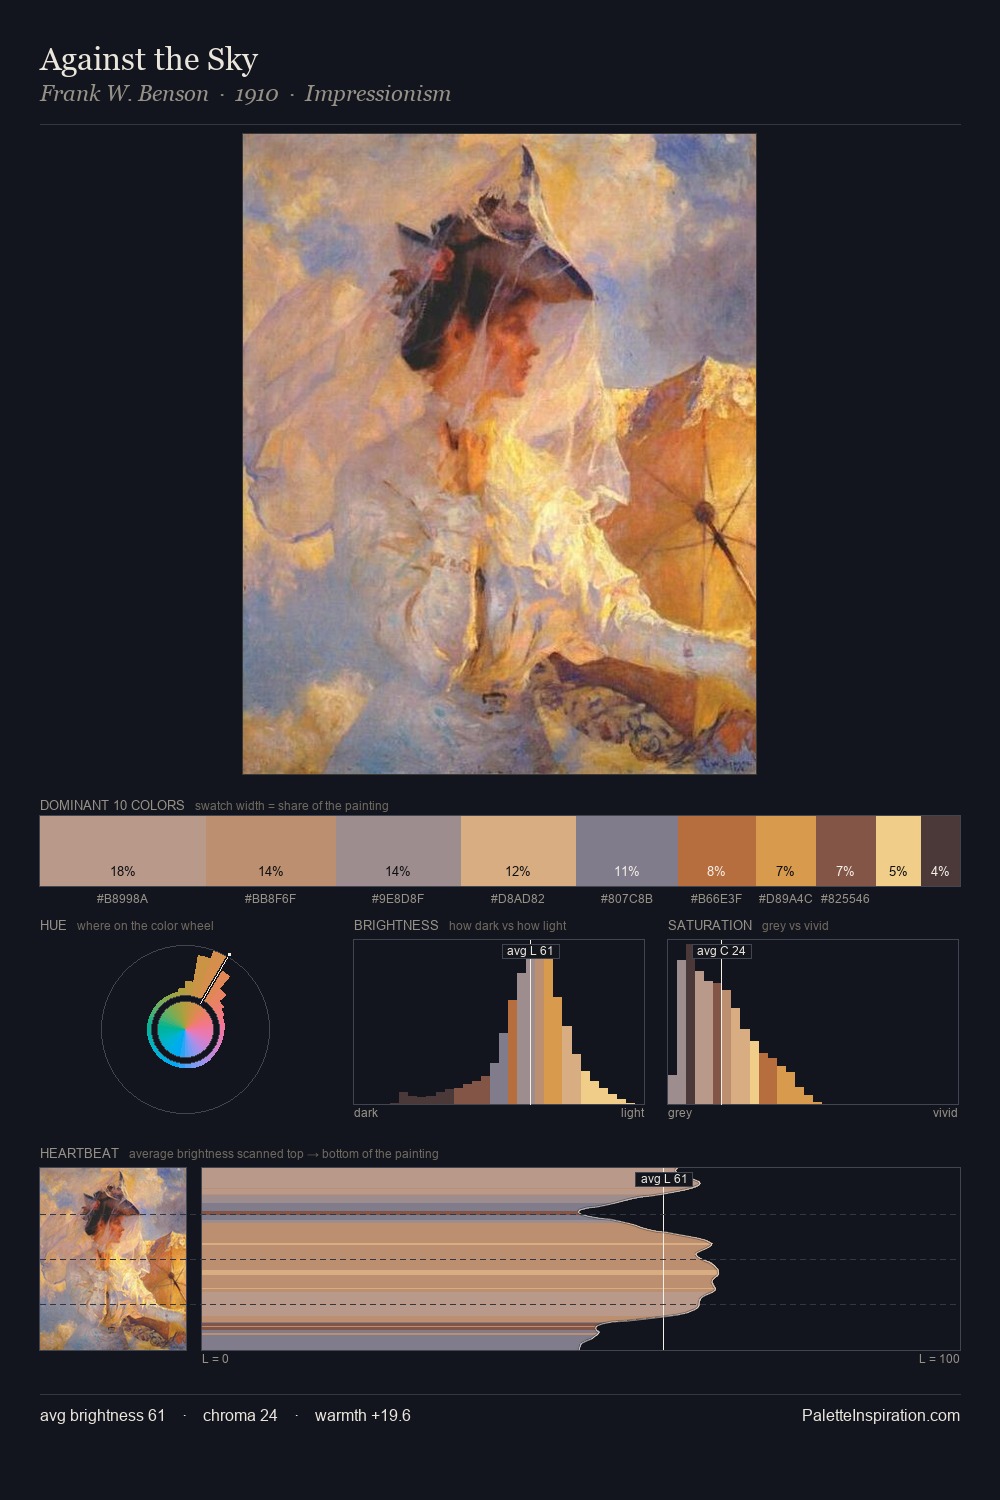Image resolution: width=1000 pixels, height=1500 pixels.
Task: Click the 18% swatch #B8998A
Action: (123, 851)
